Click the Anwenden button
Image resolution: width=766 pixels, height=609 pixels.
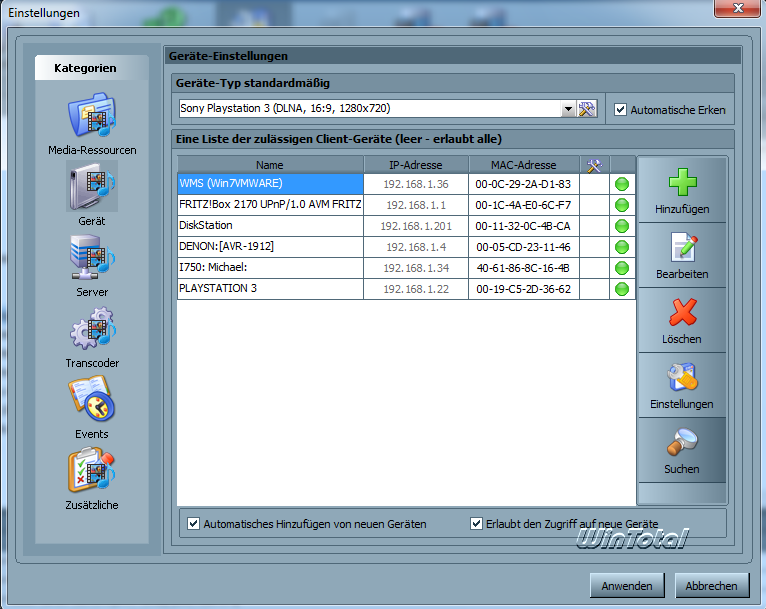(627, 586)
